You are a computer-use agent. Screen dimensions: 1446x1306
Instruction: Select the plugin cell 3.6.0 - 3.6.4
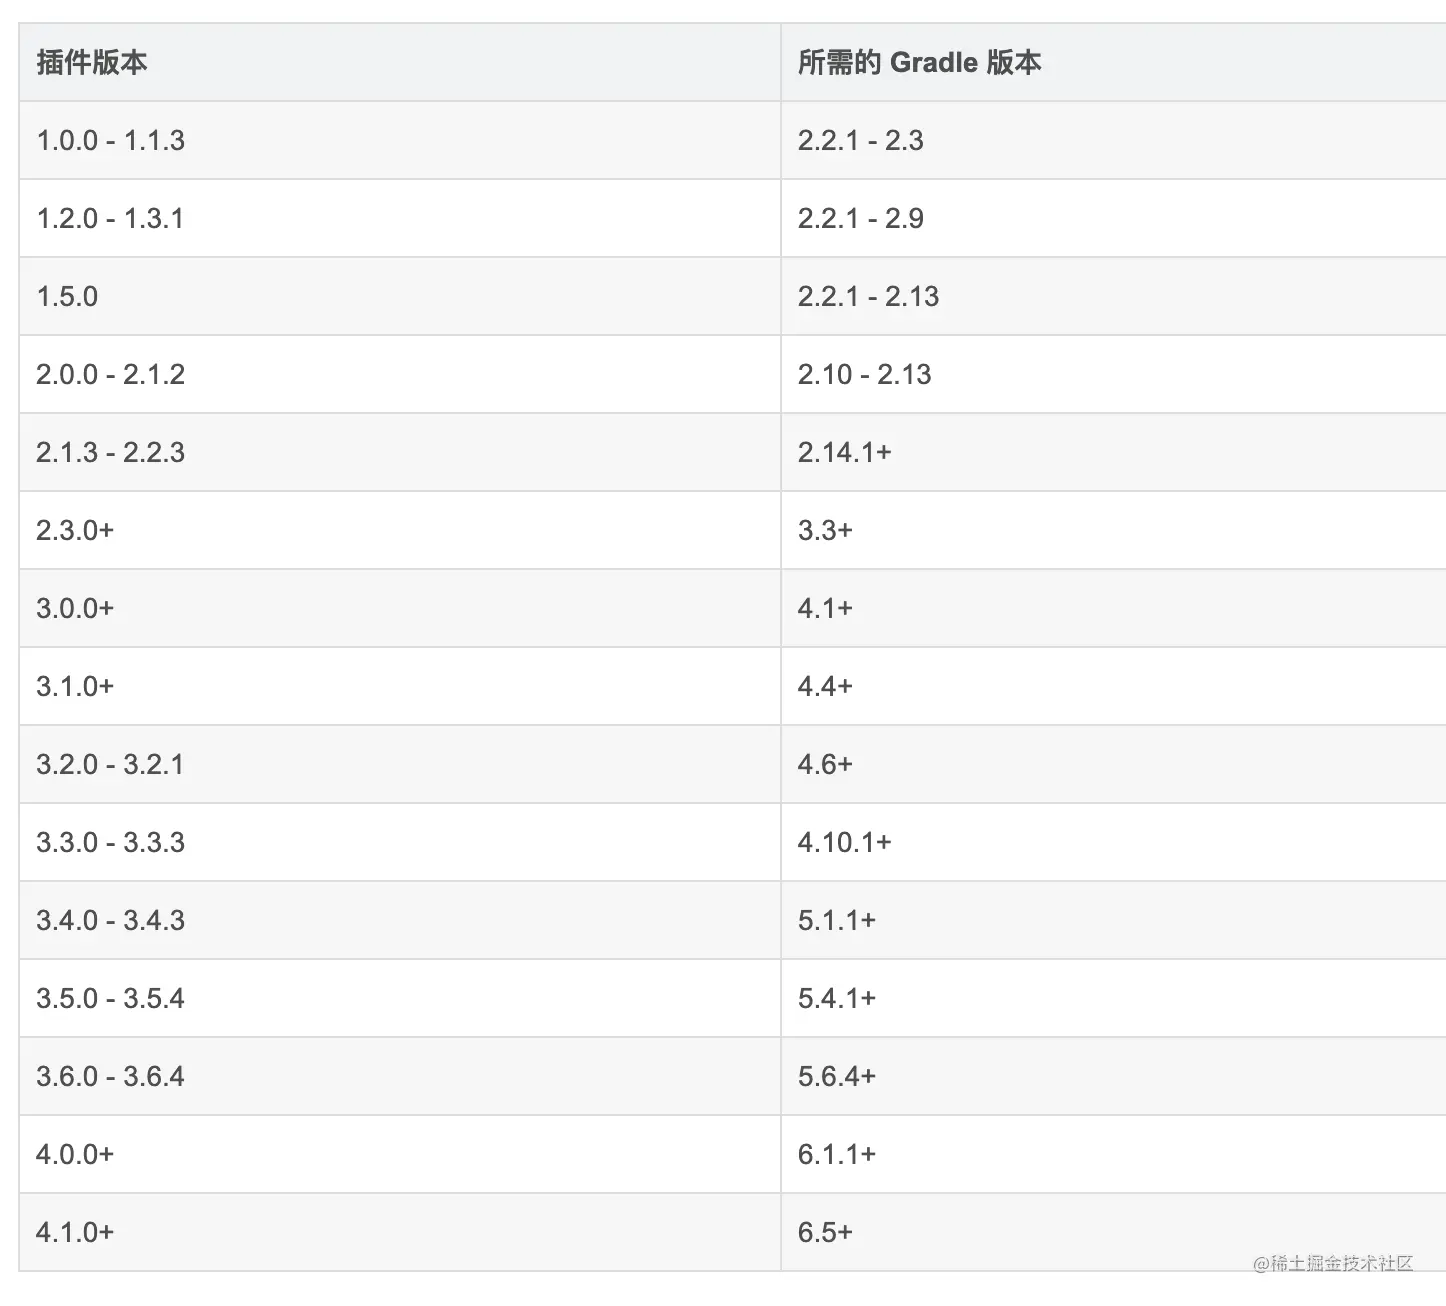pos(110,1077)
